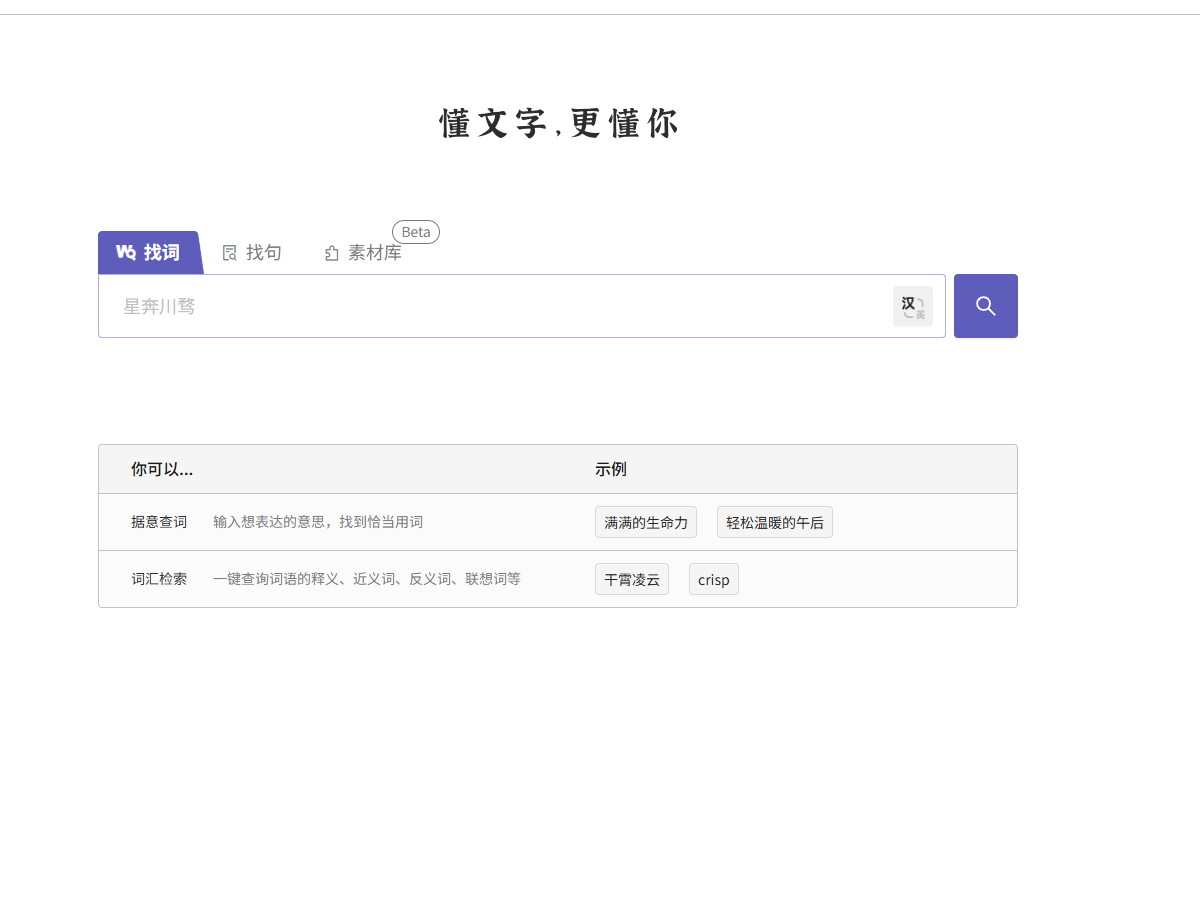Image resolution: width=1200 pixels, height=904 pixels.
Task: Click the puzzle icon beside 素材库
Action: [x=332, y=254]
